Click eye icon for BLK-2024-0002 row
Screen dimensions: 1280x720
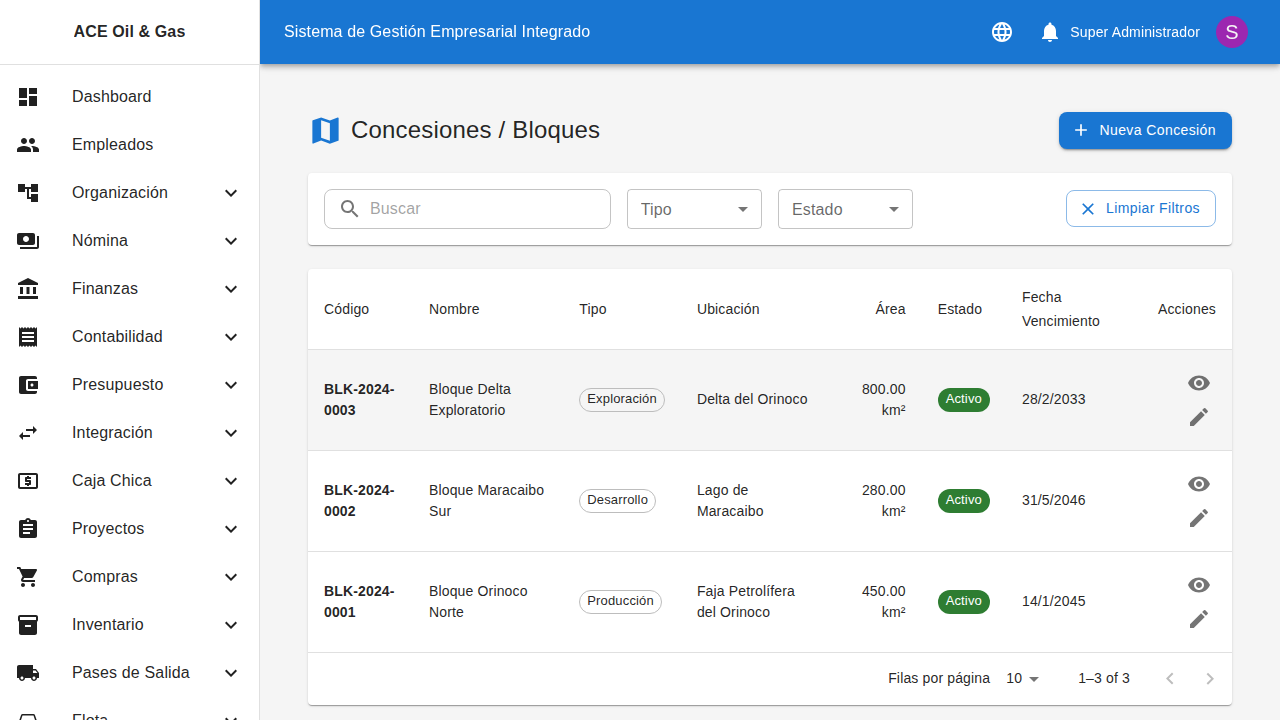[x=1199, y=484]
